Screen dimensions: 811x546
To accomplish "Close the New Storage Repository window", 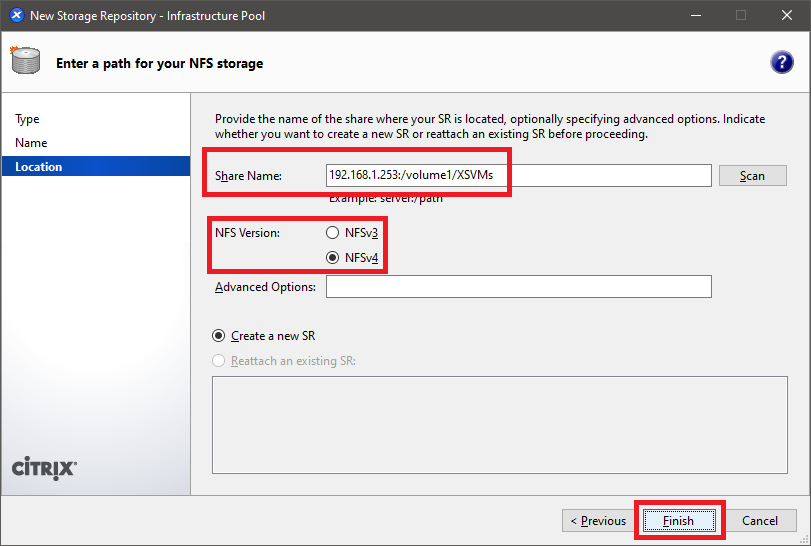I will point(787,15).
